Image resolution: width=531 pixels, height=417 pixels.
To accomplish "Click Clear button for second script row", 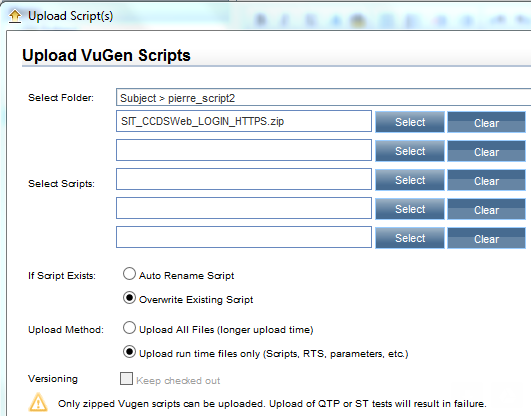I will pyautogui.click(x=486, y=151).
